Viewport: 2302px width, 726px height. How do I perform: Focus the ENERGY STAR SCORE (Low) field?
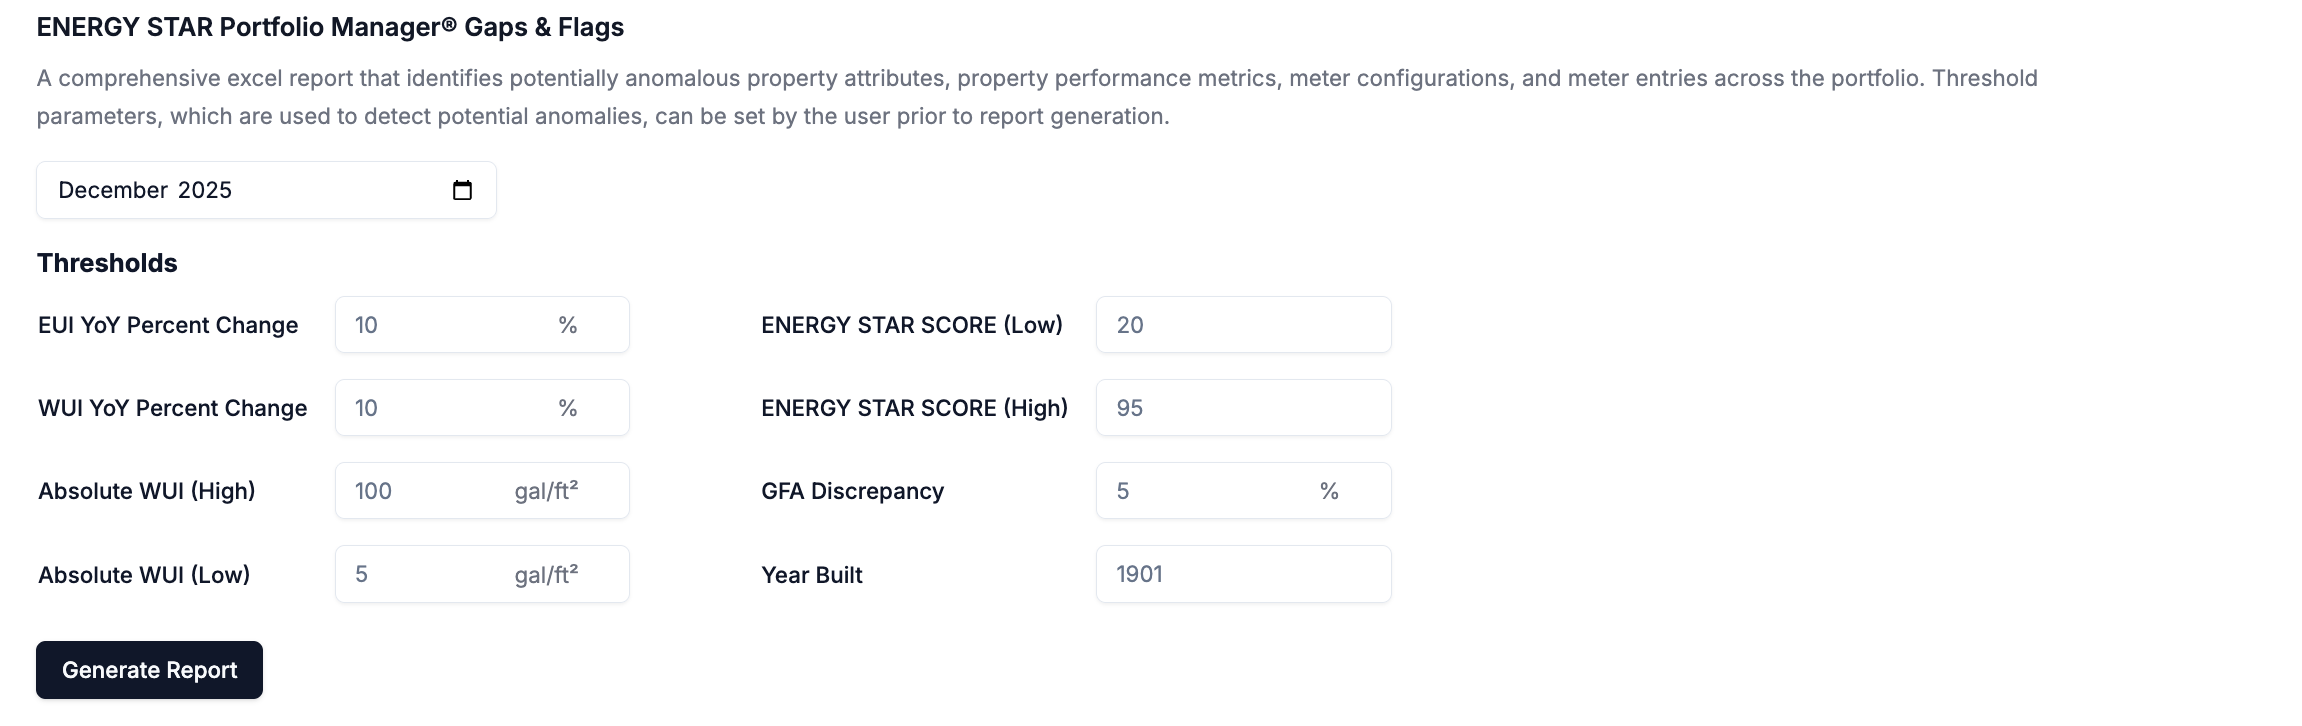pyautogui.click(x=1243, y=325)
